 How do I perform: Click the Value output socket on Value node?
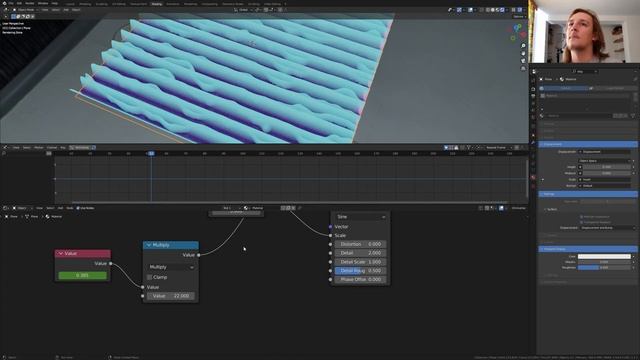pos(111,264)
